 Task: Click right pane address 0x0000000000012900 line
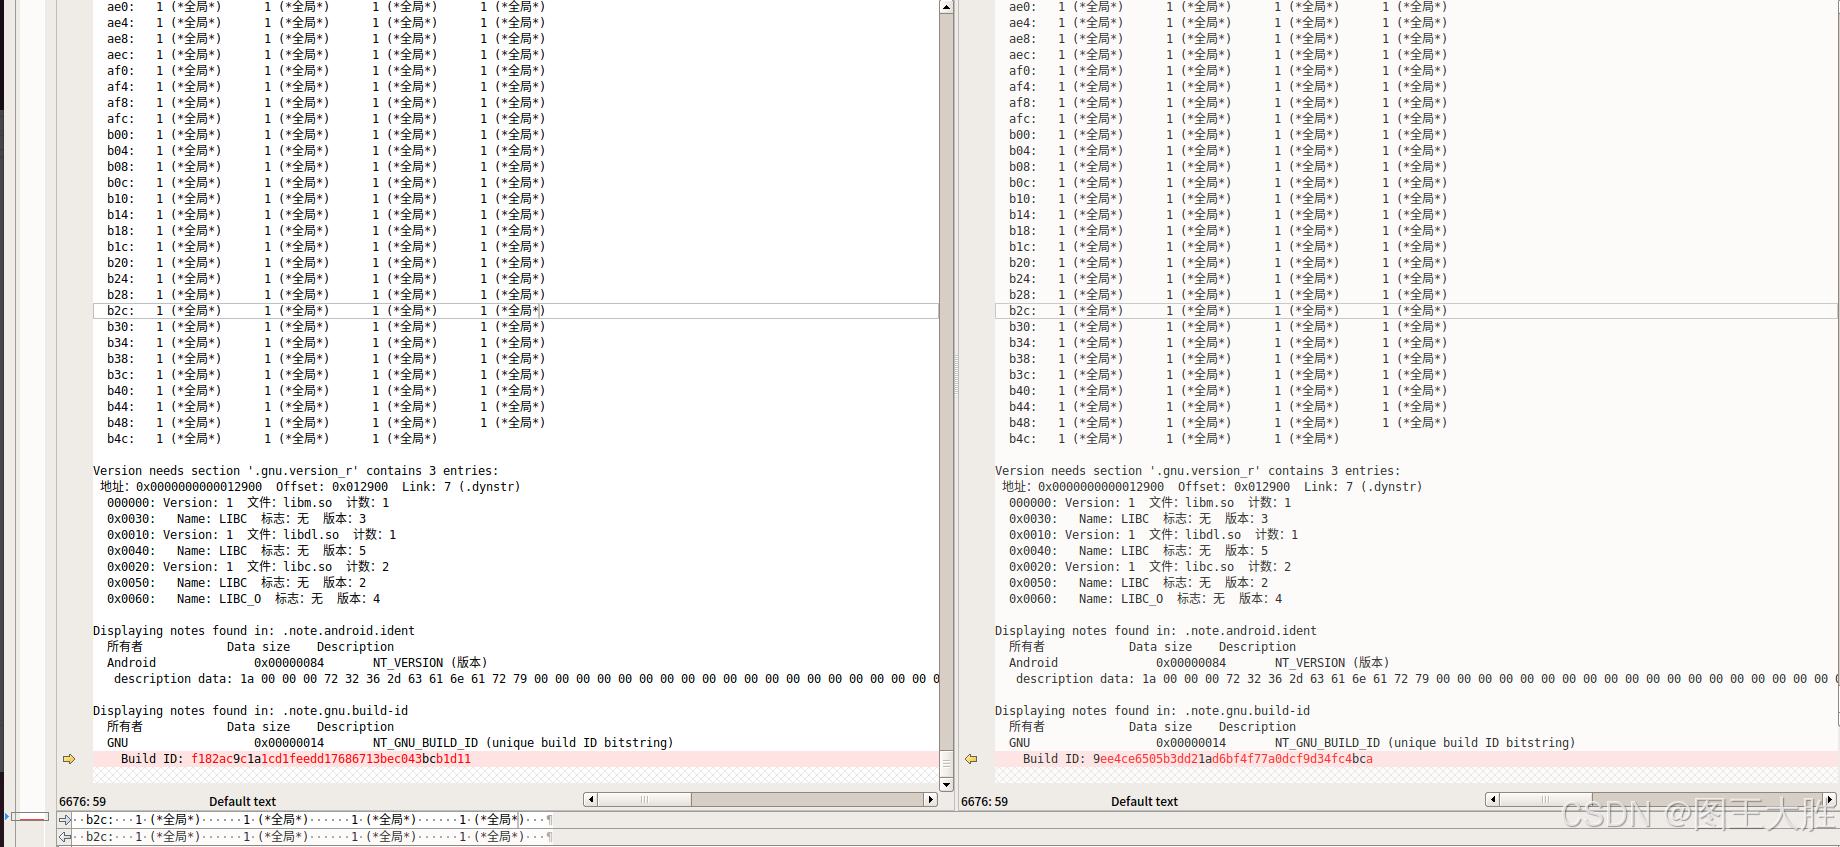(1212, 487)
